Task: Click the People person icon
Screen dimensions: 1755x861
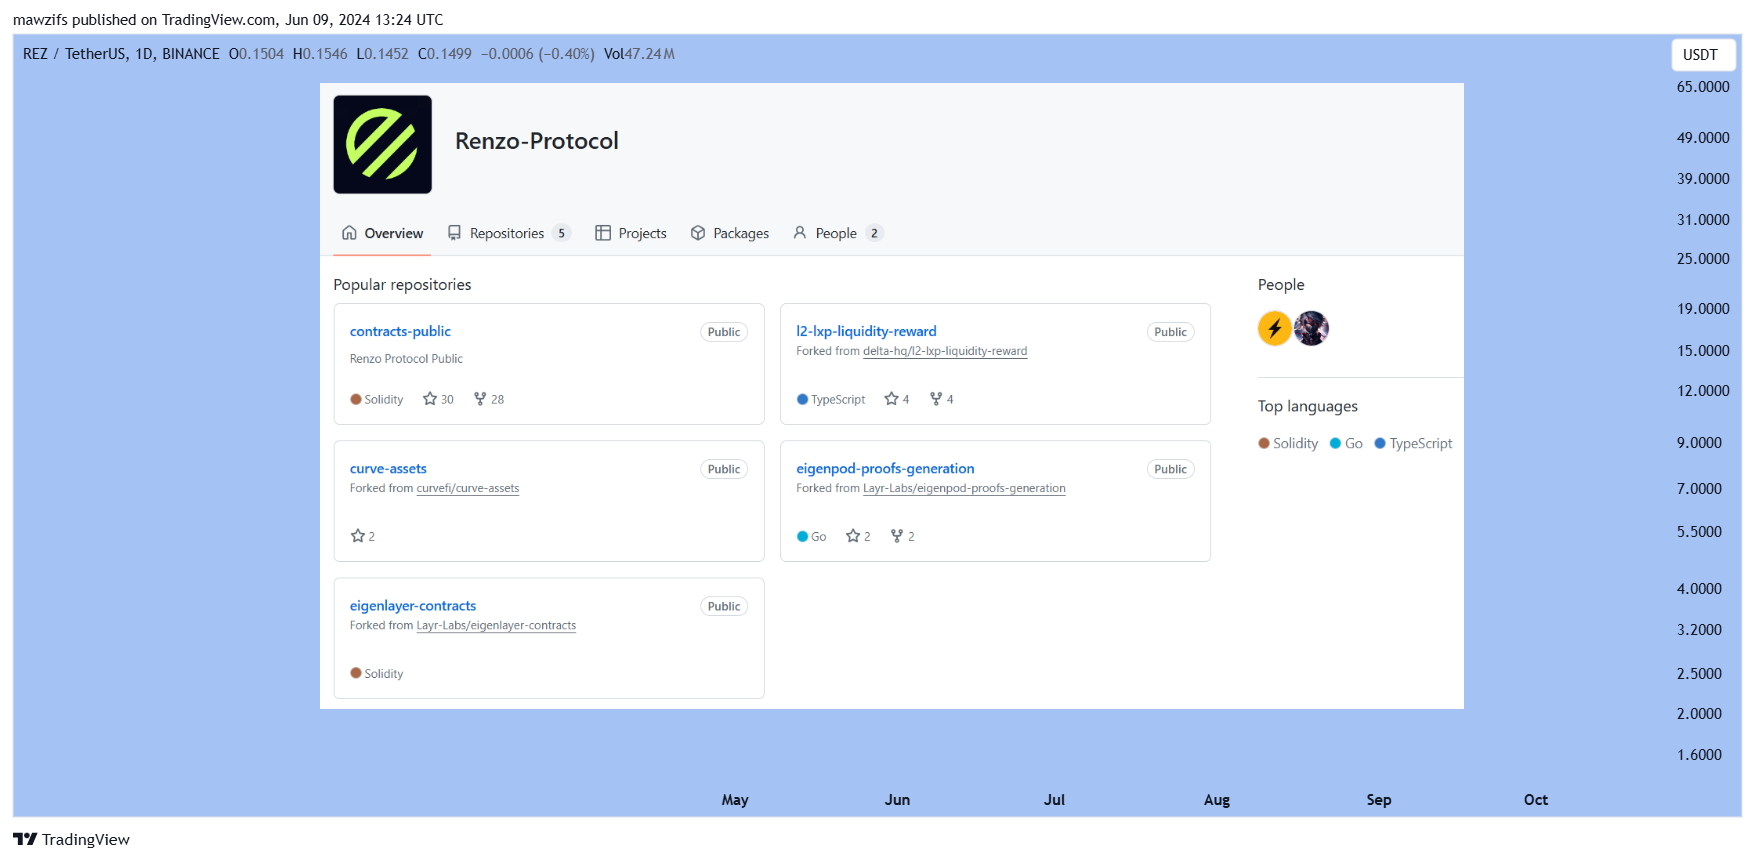Action: (x=800, y=233)
